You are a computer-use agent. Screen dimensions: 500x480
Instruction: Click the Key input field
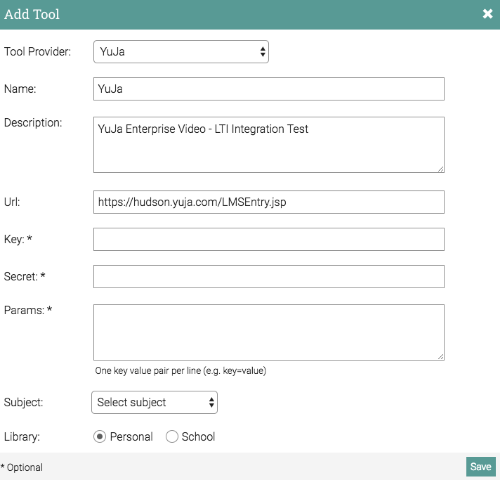(x=269, y=239)
